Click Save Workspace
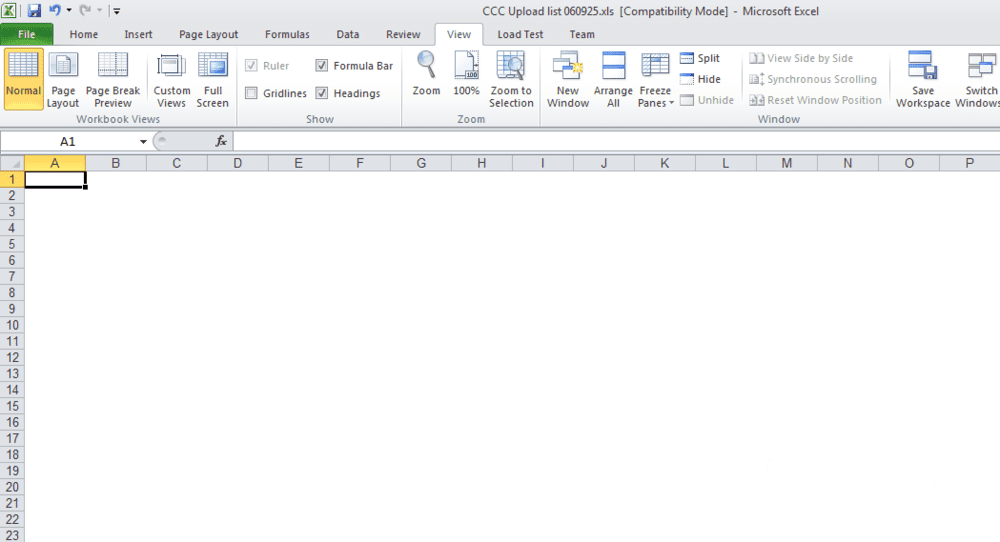Screen dimensions: 1000x542 [923, 79]
